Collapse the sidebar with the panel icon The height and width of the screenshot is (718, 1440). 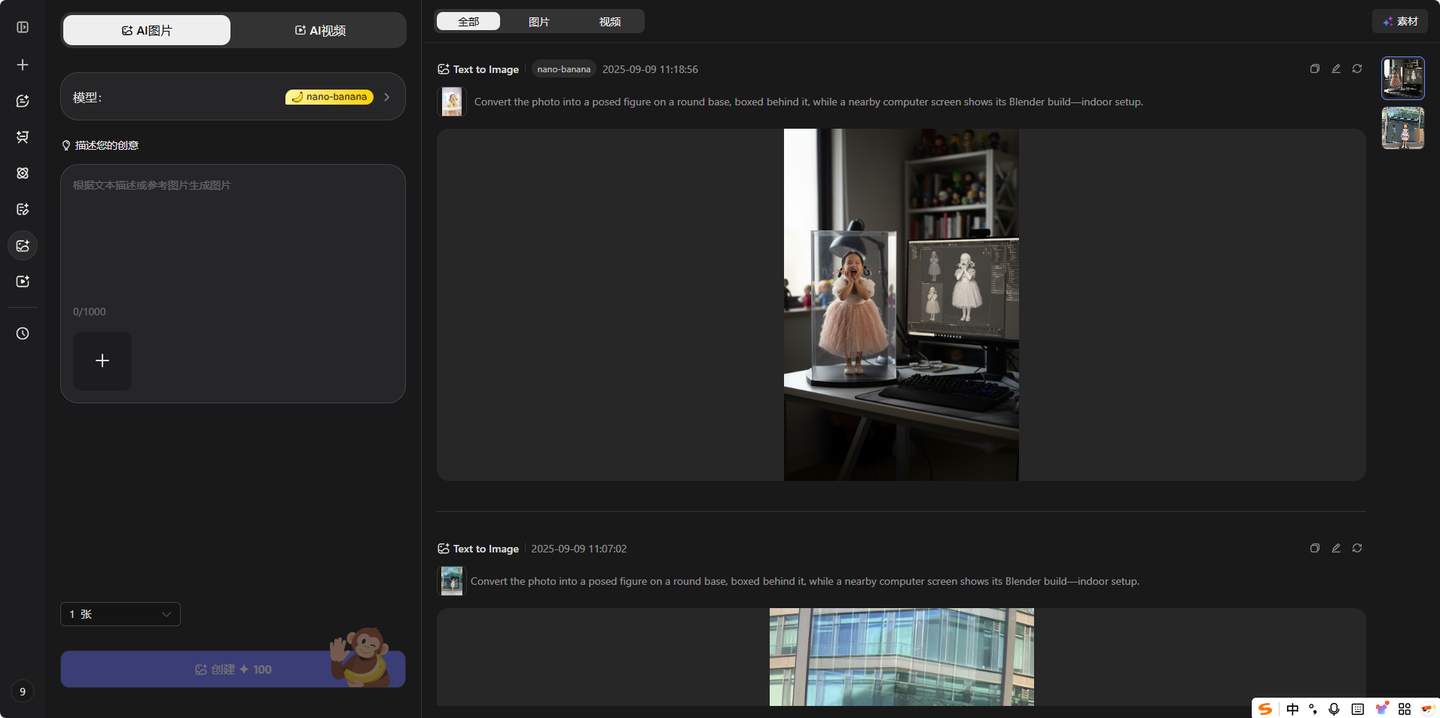click(23, 27)
